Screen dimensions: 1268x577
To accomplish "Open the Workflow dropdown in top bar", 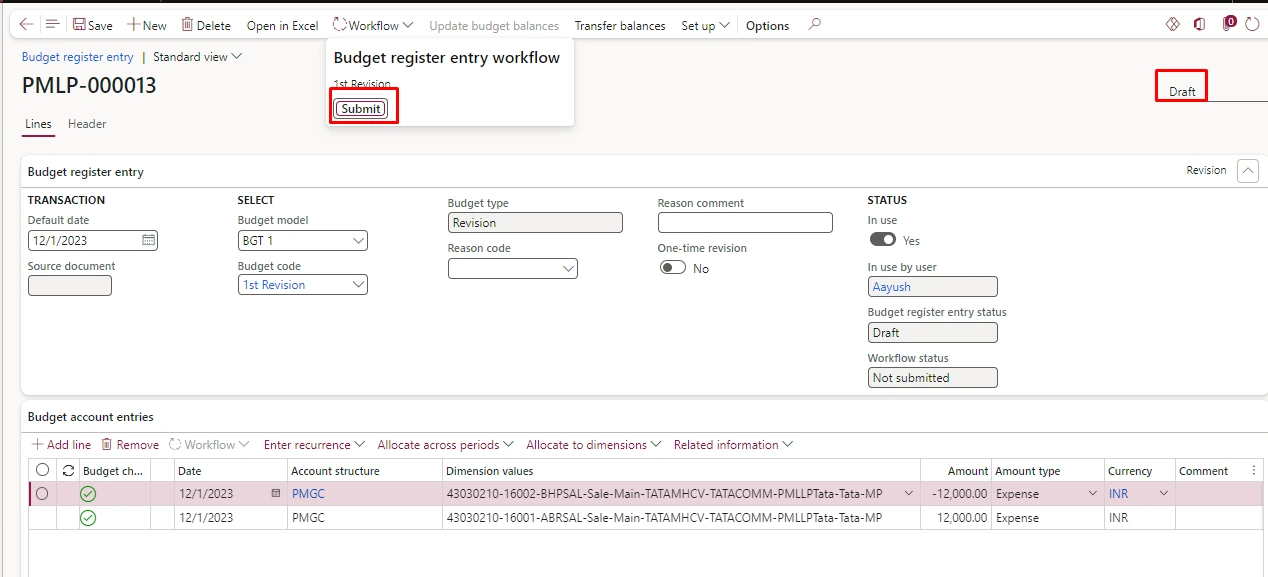I will tap(373, 25).
